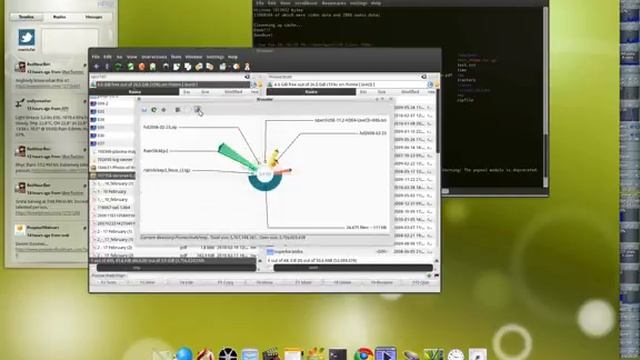Open the File menu in the file manager
Viewport: 640px width, 360px height.
95,57
